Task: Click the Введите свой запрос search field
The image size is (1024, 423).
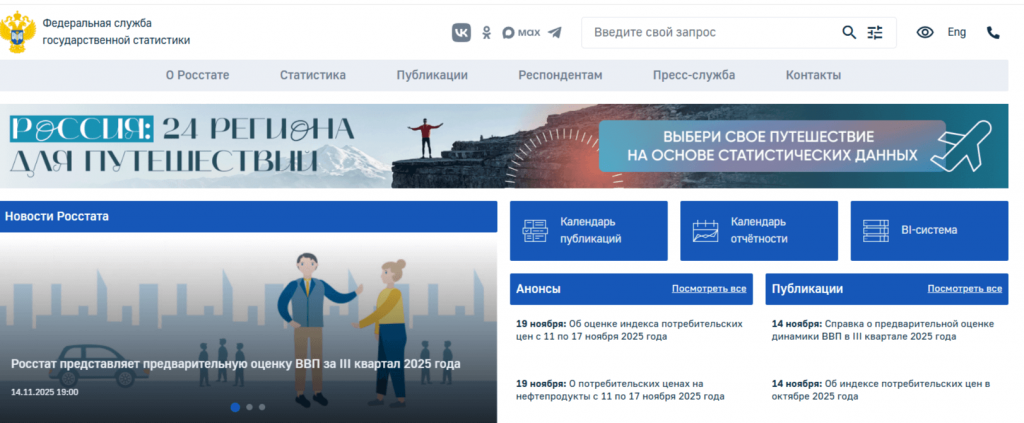Action: coord(710,32)
